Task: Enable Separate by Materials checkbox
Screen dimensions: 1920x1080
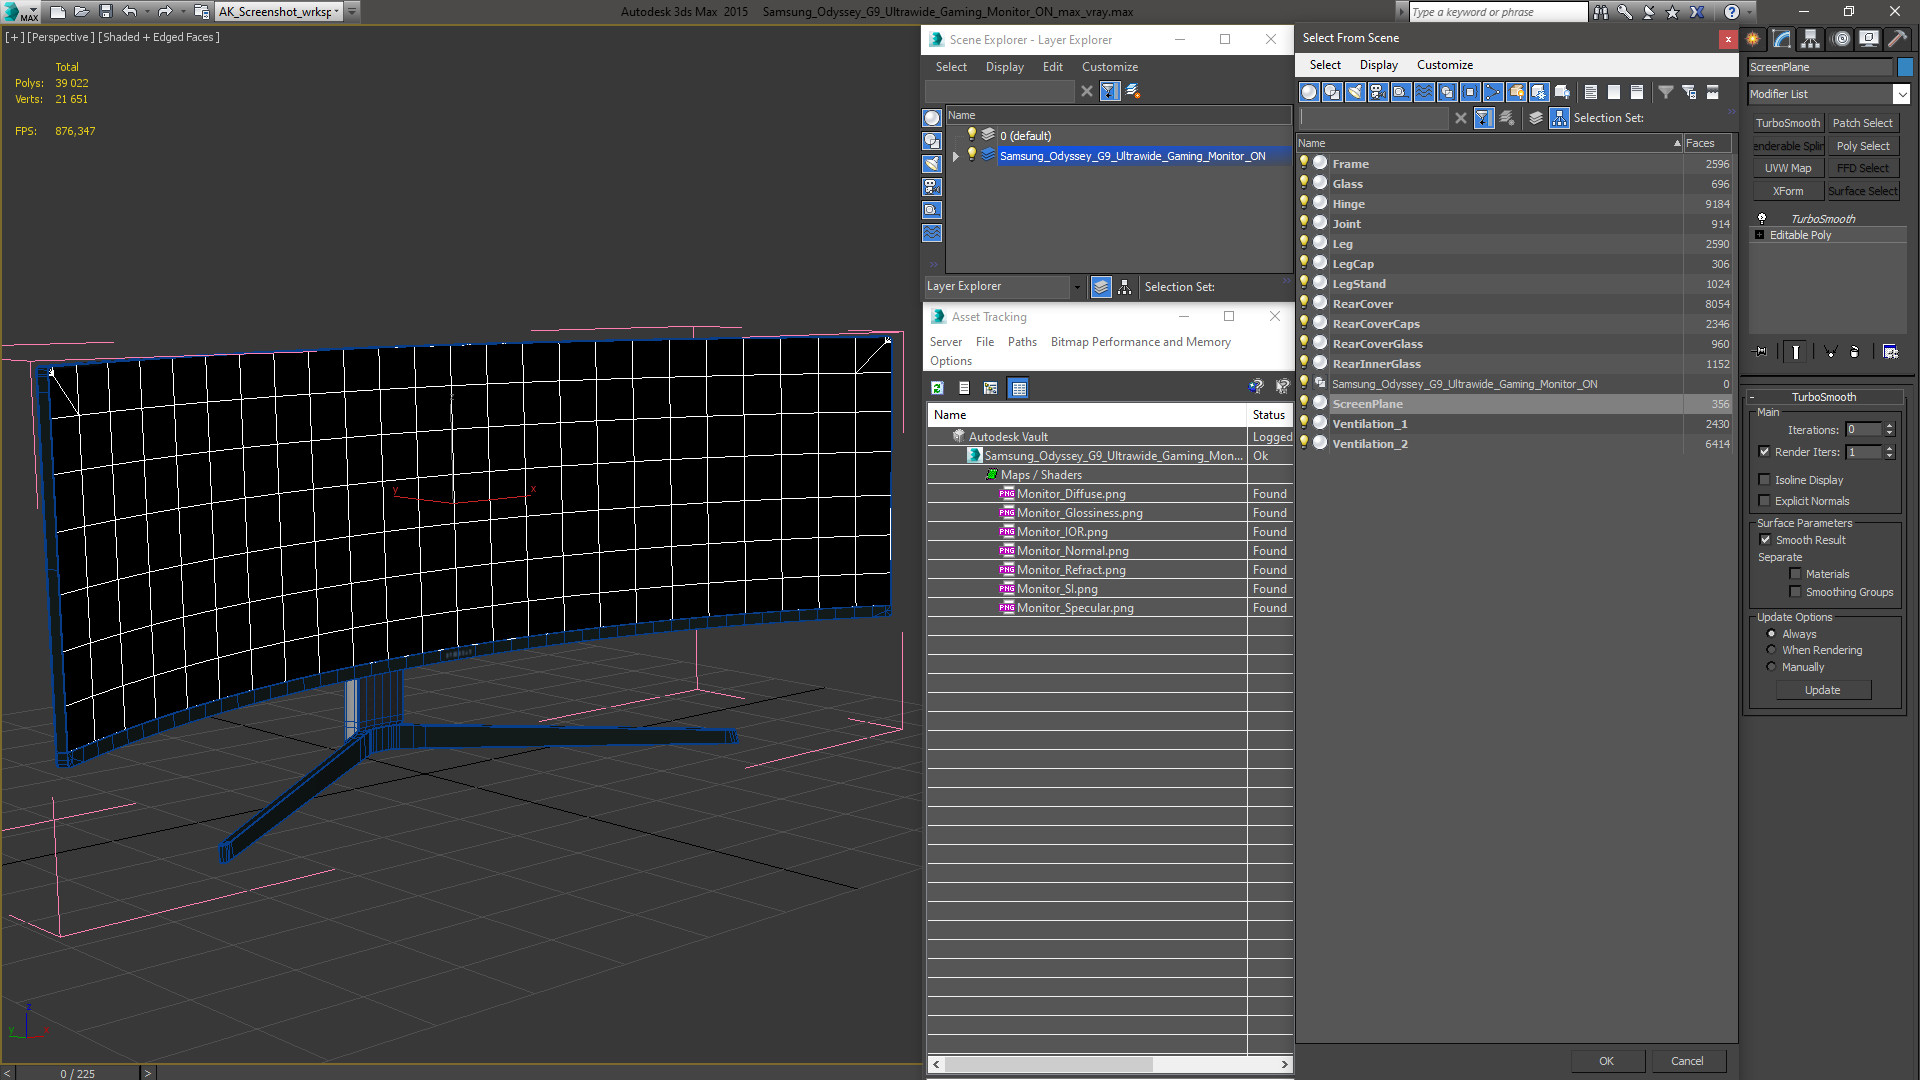Action: 1796,574
